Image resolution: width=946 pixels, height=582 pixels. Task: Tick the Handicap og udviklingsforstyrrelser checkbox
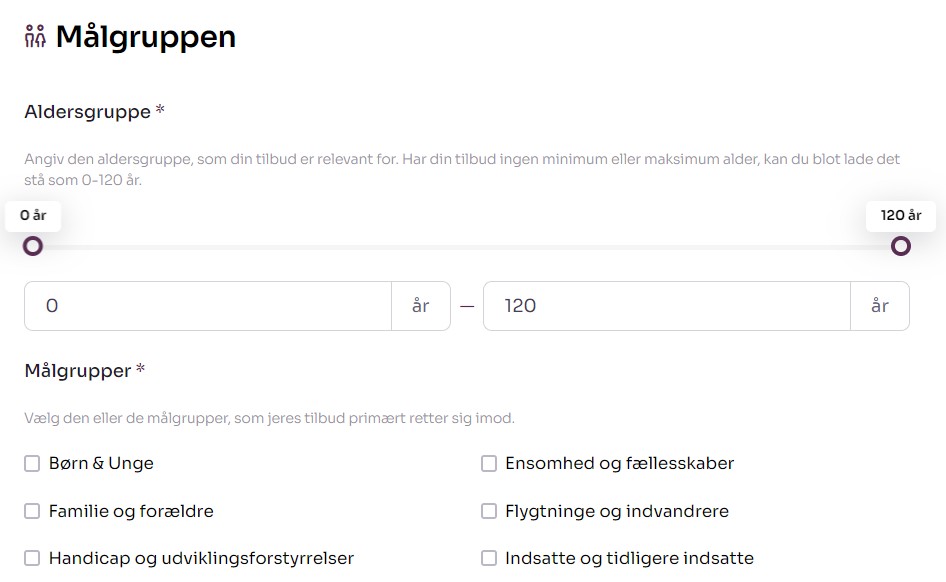coord(33,558)
